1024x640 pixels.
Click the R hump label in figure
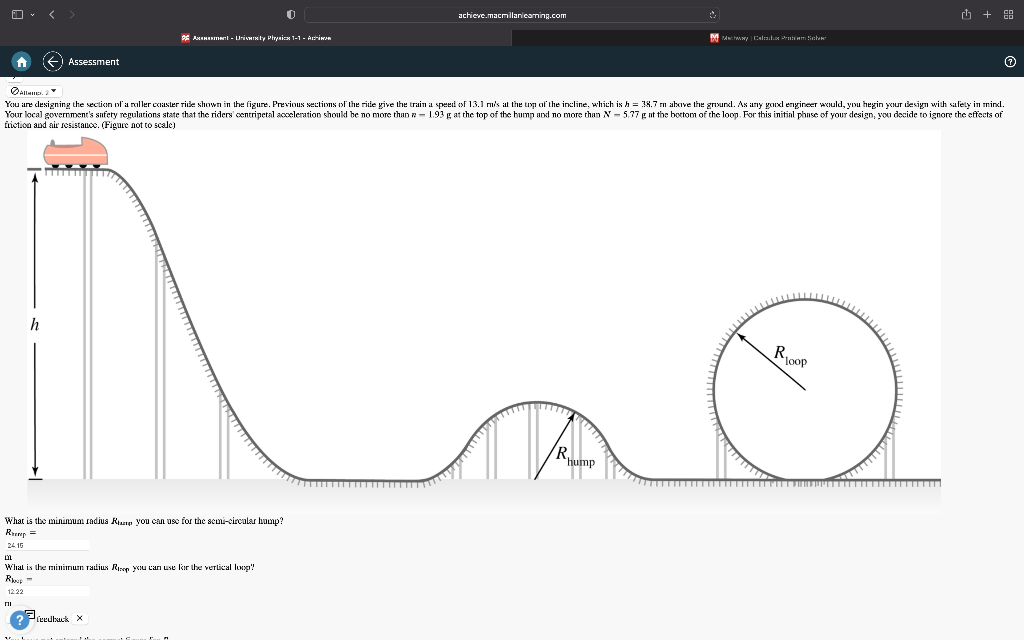click(x=575, y=456)
